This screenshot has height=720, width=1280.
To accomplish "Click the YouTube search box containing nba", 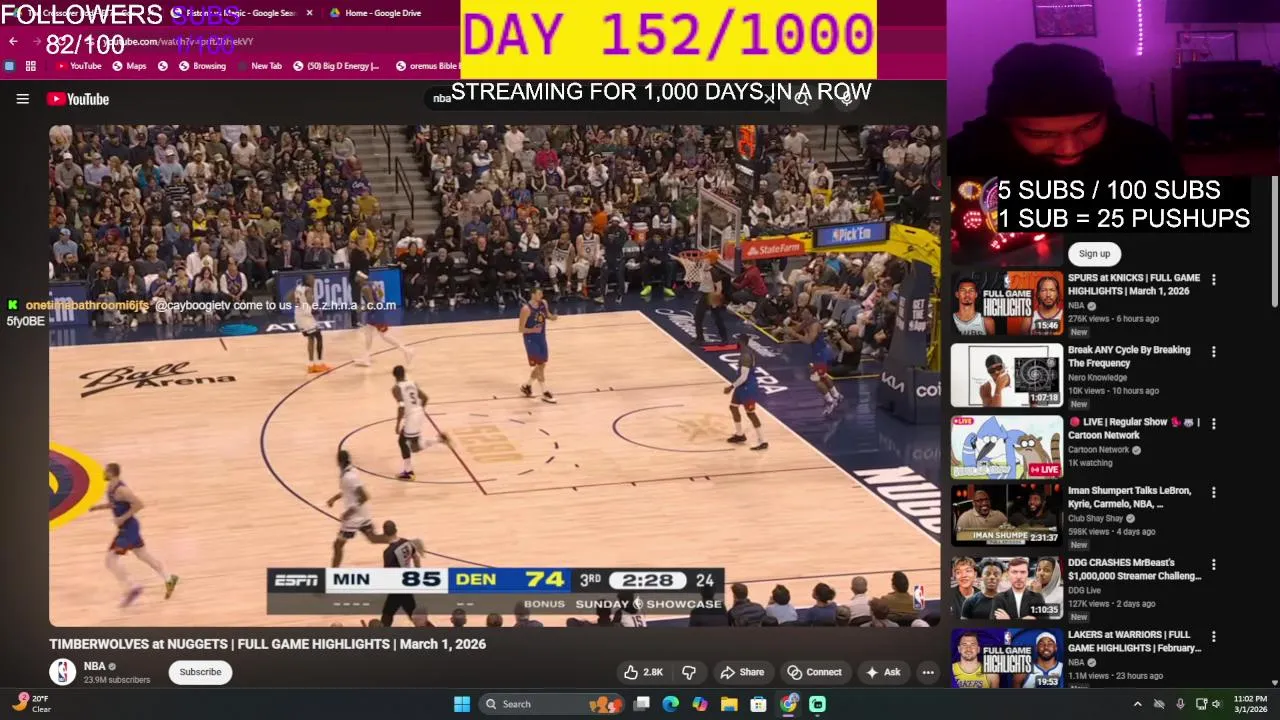I will coord(600,98).
